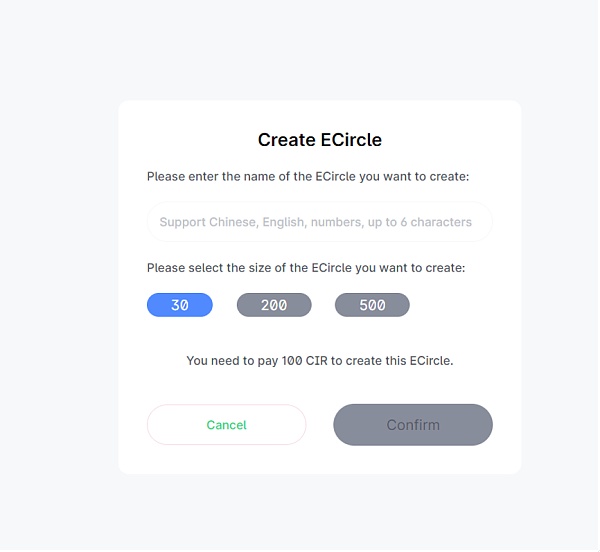600x552 pixels.
Task: Pick the 500 ECircle size
Action: click(373, 306)
